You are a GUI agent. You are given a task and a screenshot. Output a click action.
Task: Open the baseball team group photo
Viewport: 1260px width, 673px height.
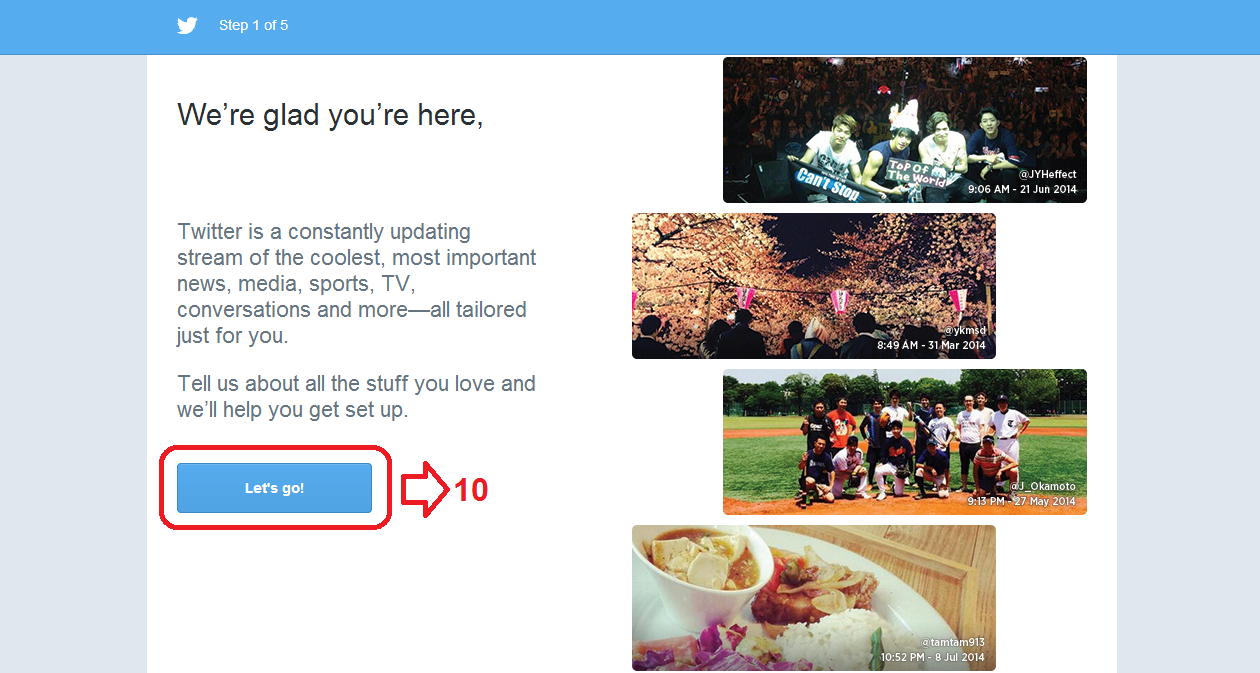pos(905,442)
